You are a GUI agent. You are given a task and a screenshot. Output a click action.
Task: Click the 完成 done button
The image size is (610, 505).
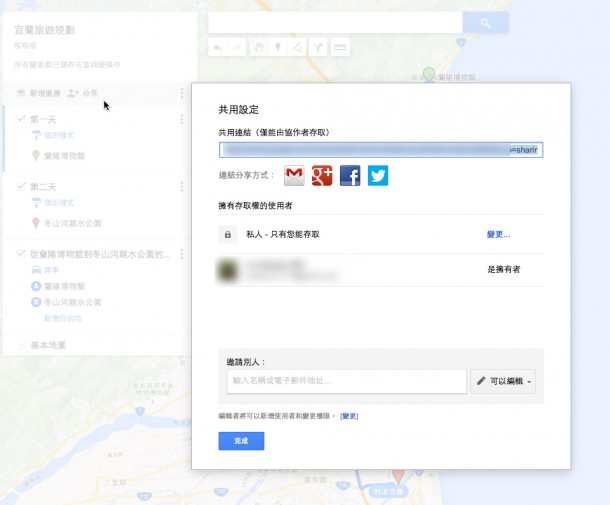241,441
